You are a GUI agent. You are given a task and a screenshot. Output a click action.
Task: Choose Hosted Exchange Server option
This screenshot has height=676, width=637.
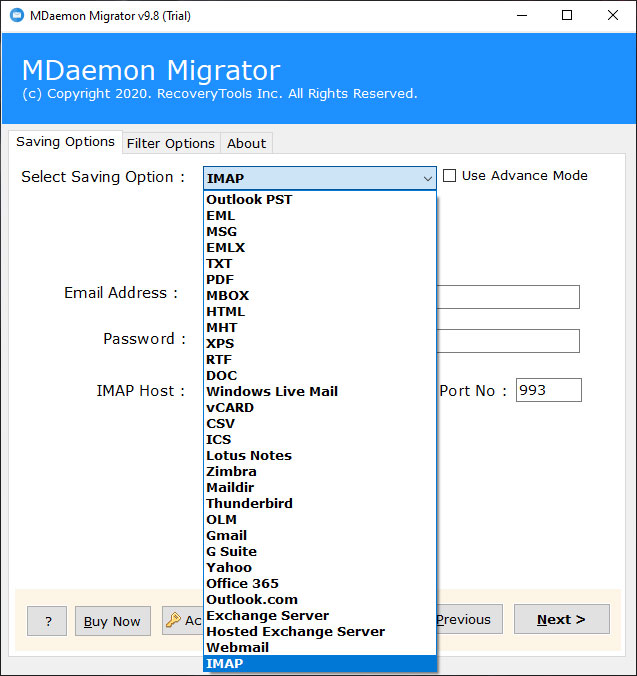click(x=320, y=631)
